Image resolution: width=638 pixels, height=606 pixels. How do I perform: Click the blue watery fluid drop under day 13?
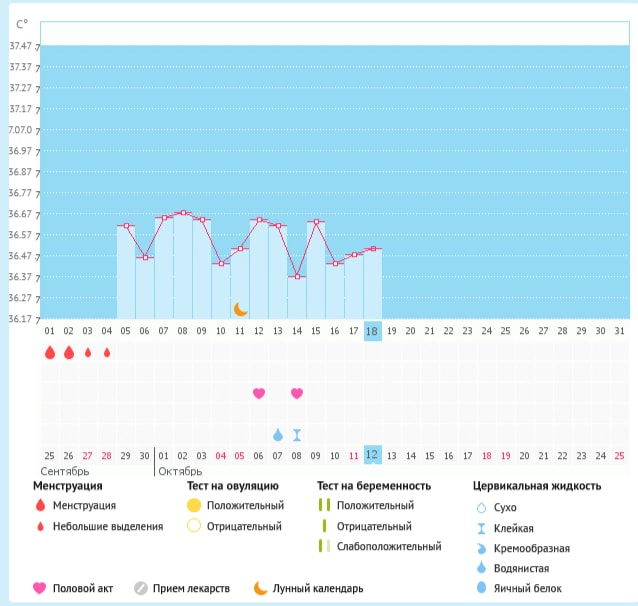click(278, 435)
